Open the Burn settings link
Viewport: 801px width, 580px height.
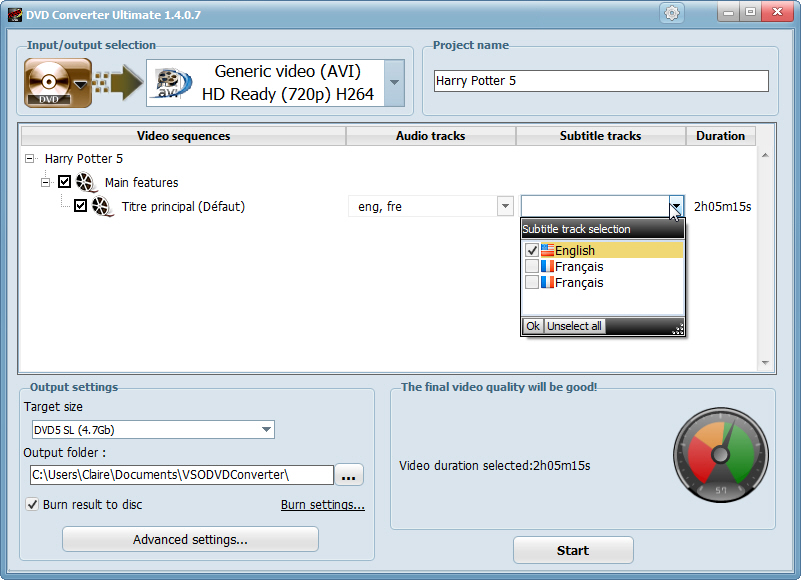pyautogui.click(x=322, y=505)
